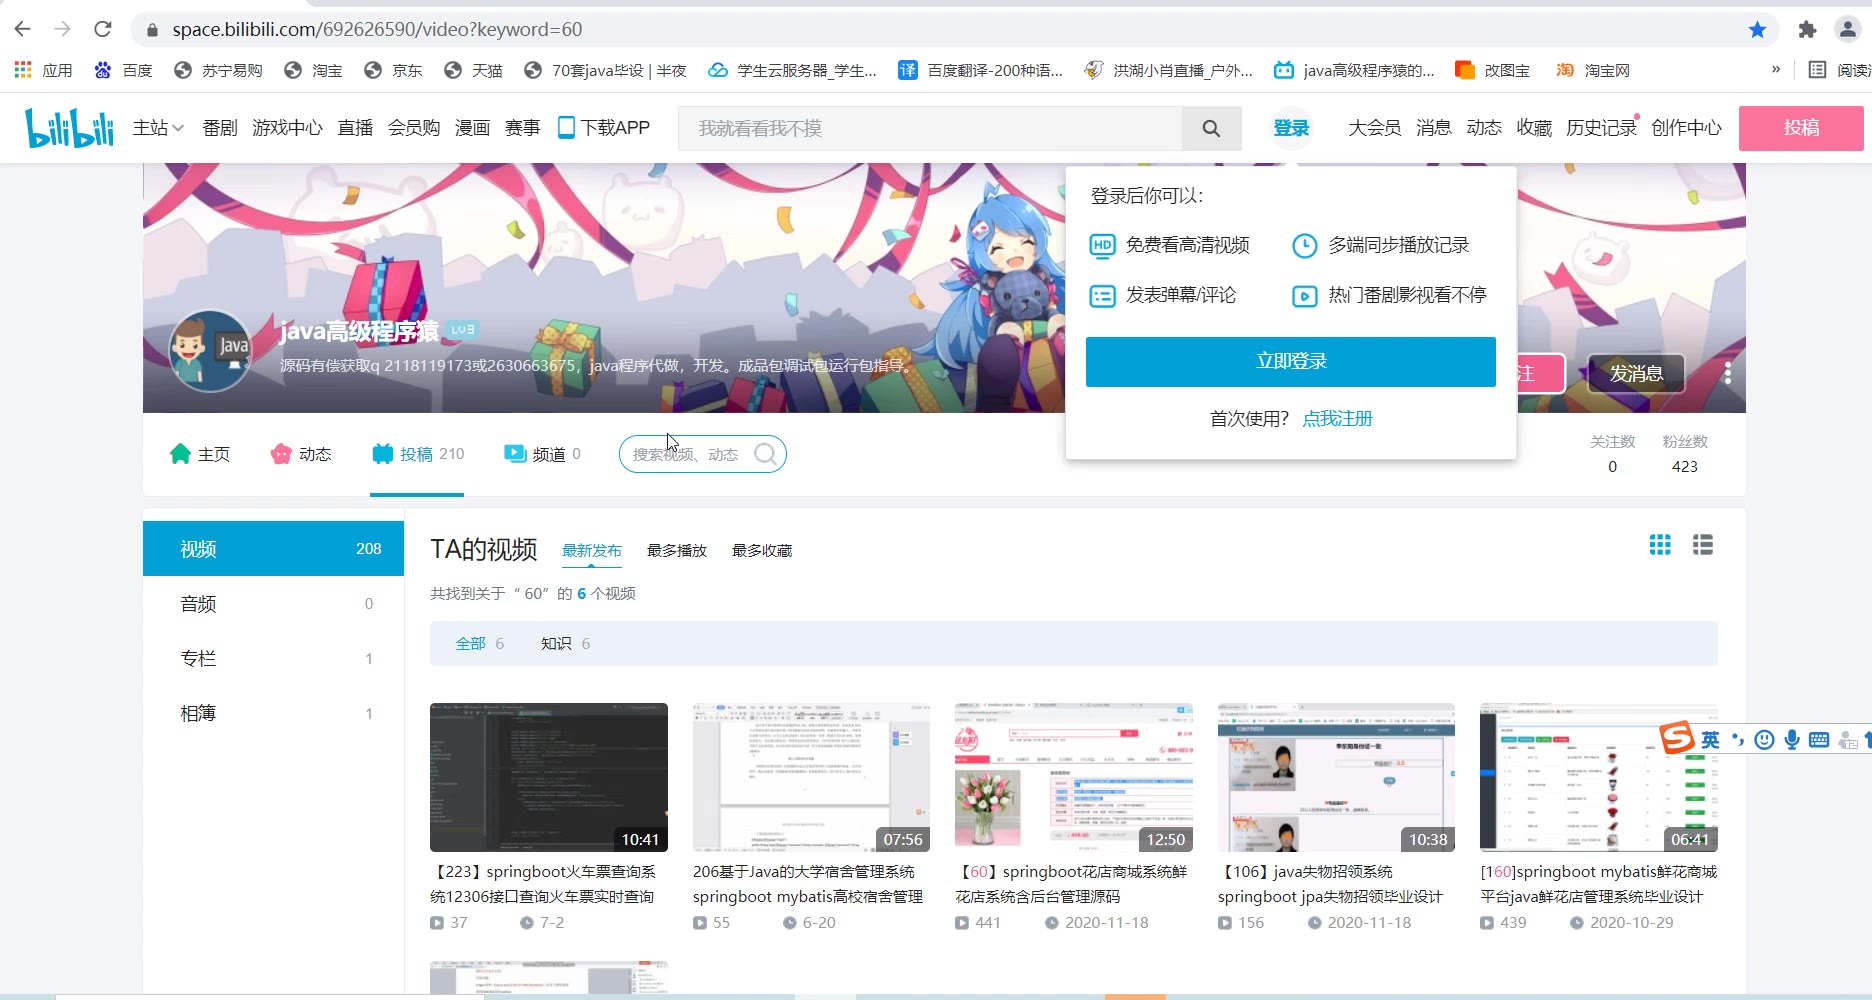1872x1000 pixels.
Task: Click Sogou microphone voice input icon
Action: pyautogui.click(x=1792, y=740)
